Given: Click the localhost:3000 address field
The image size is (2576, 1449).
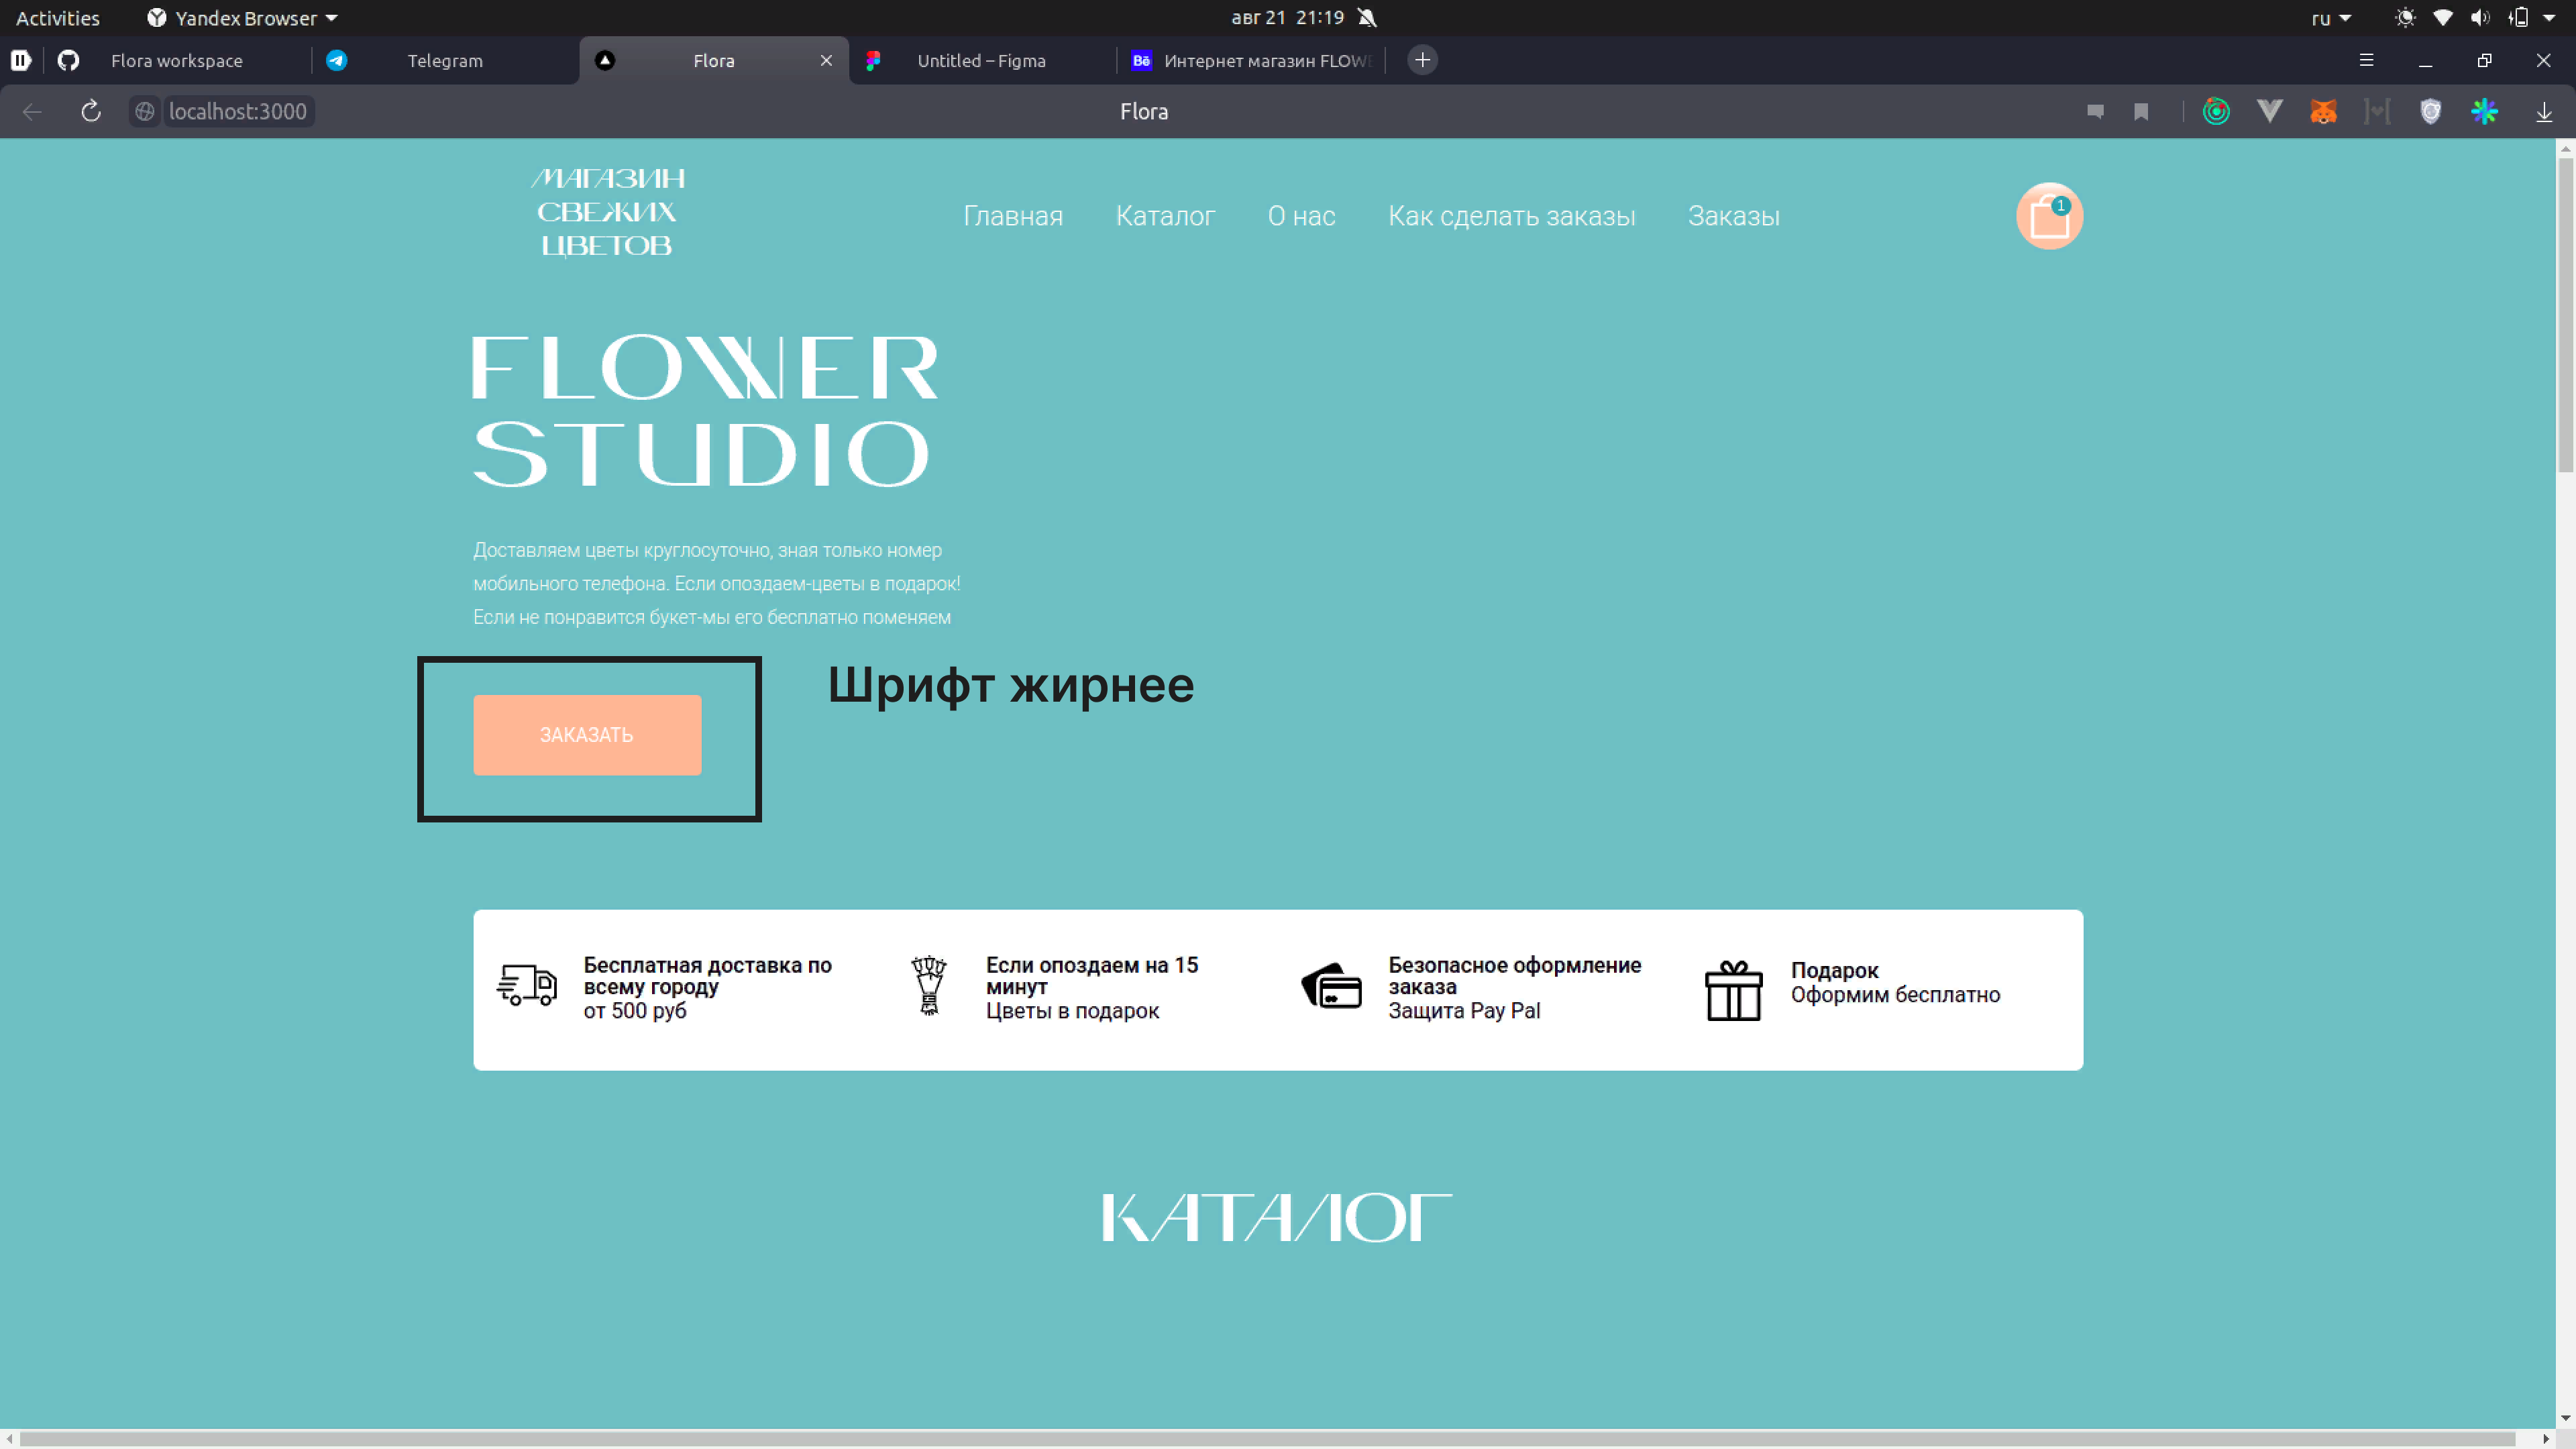Looking at the screenshot, I should pyautogui.click(x=238, y=111).
